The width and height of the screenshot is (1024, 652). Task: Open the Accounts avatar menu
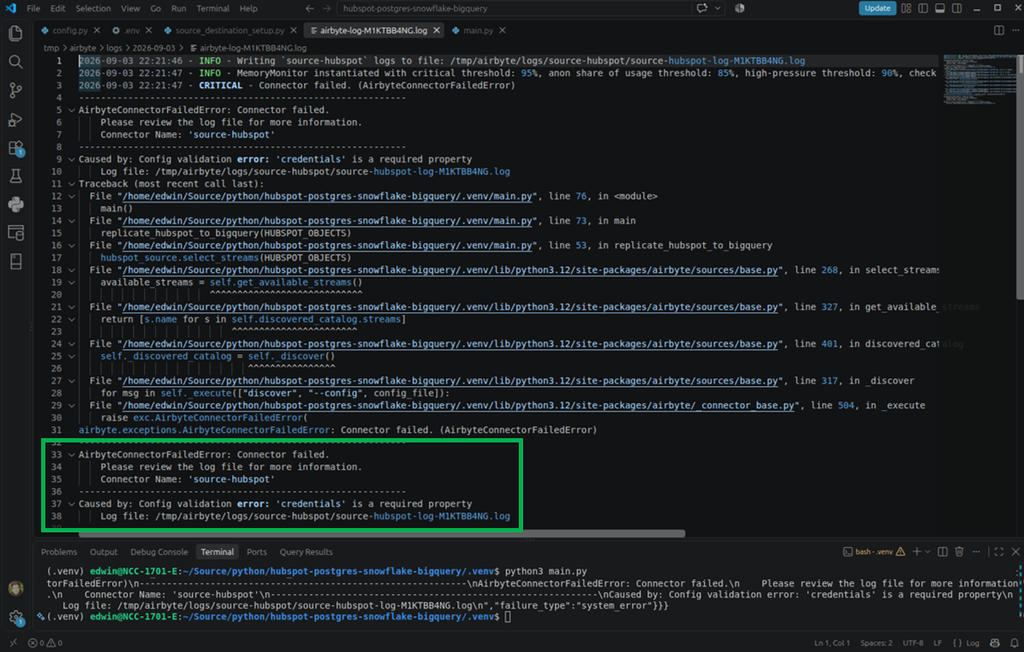[16, 588]
